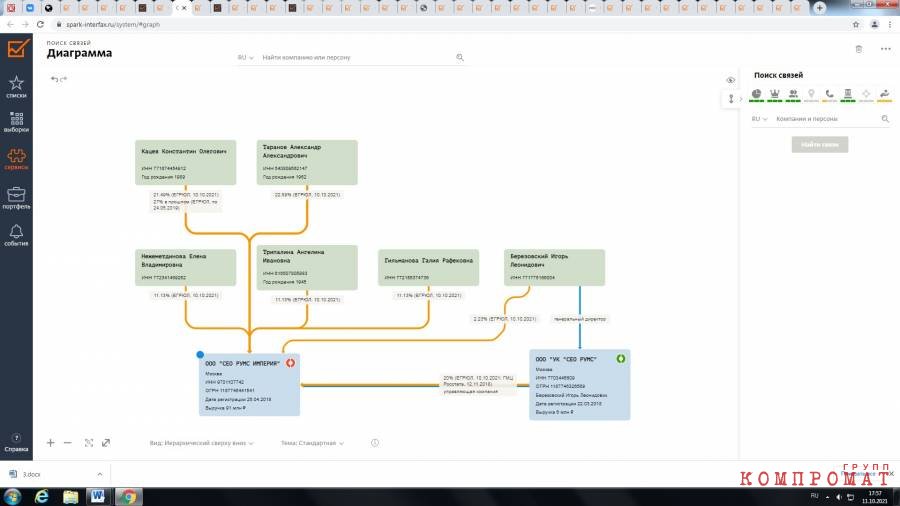Click browser address bar URL
The height and width of the screenshot is (506, 900).
click(x=113, y=25)
